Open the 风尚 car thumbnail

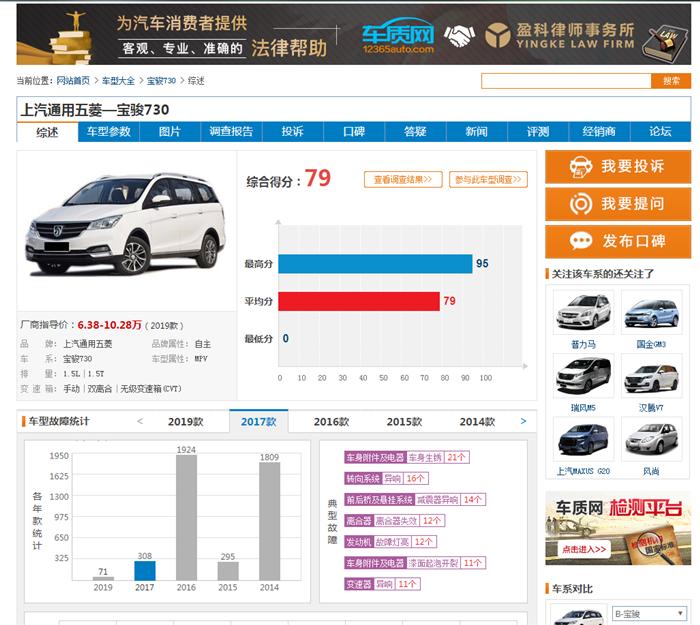pyautogui.click(x=652, y=439)
